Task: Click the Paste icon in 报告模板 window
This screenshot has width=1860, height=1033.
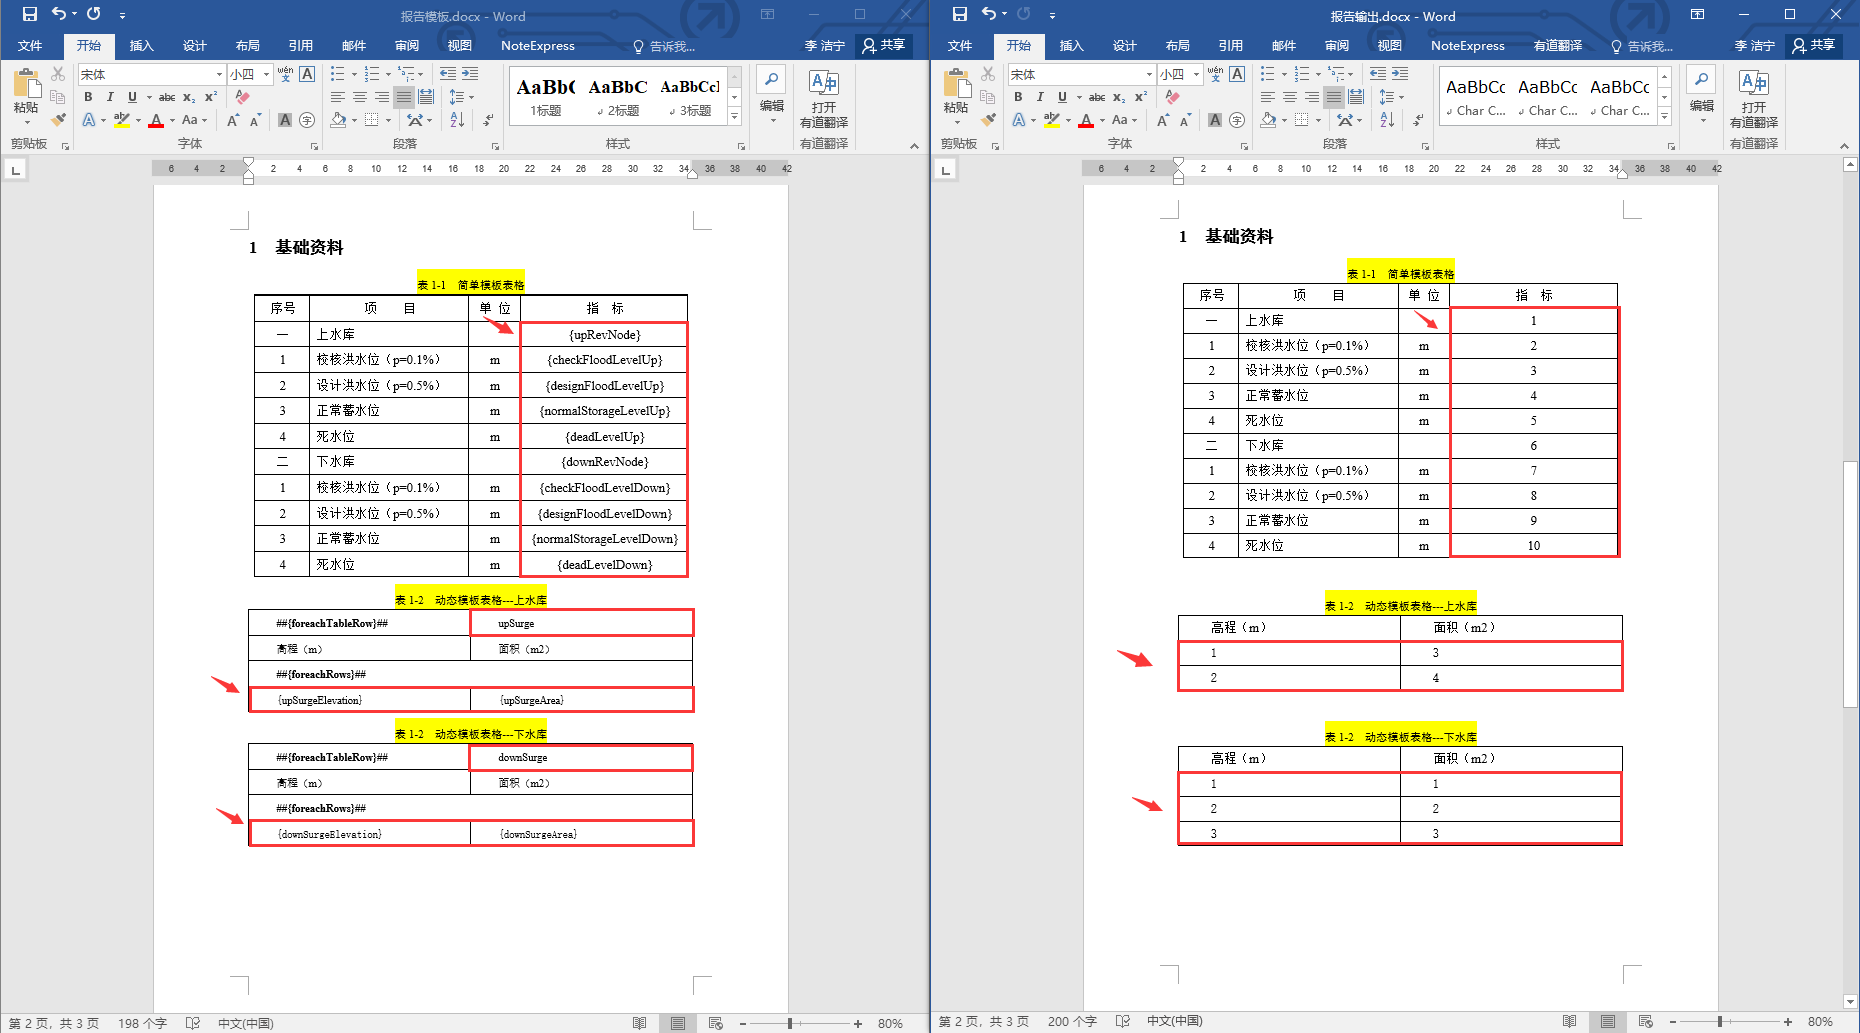Action: (26, 85)
